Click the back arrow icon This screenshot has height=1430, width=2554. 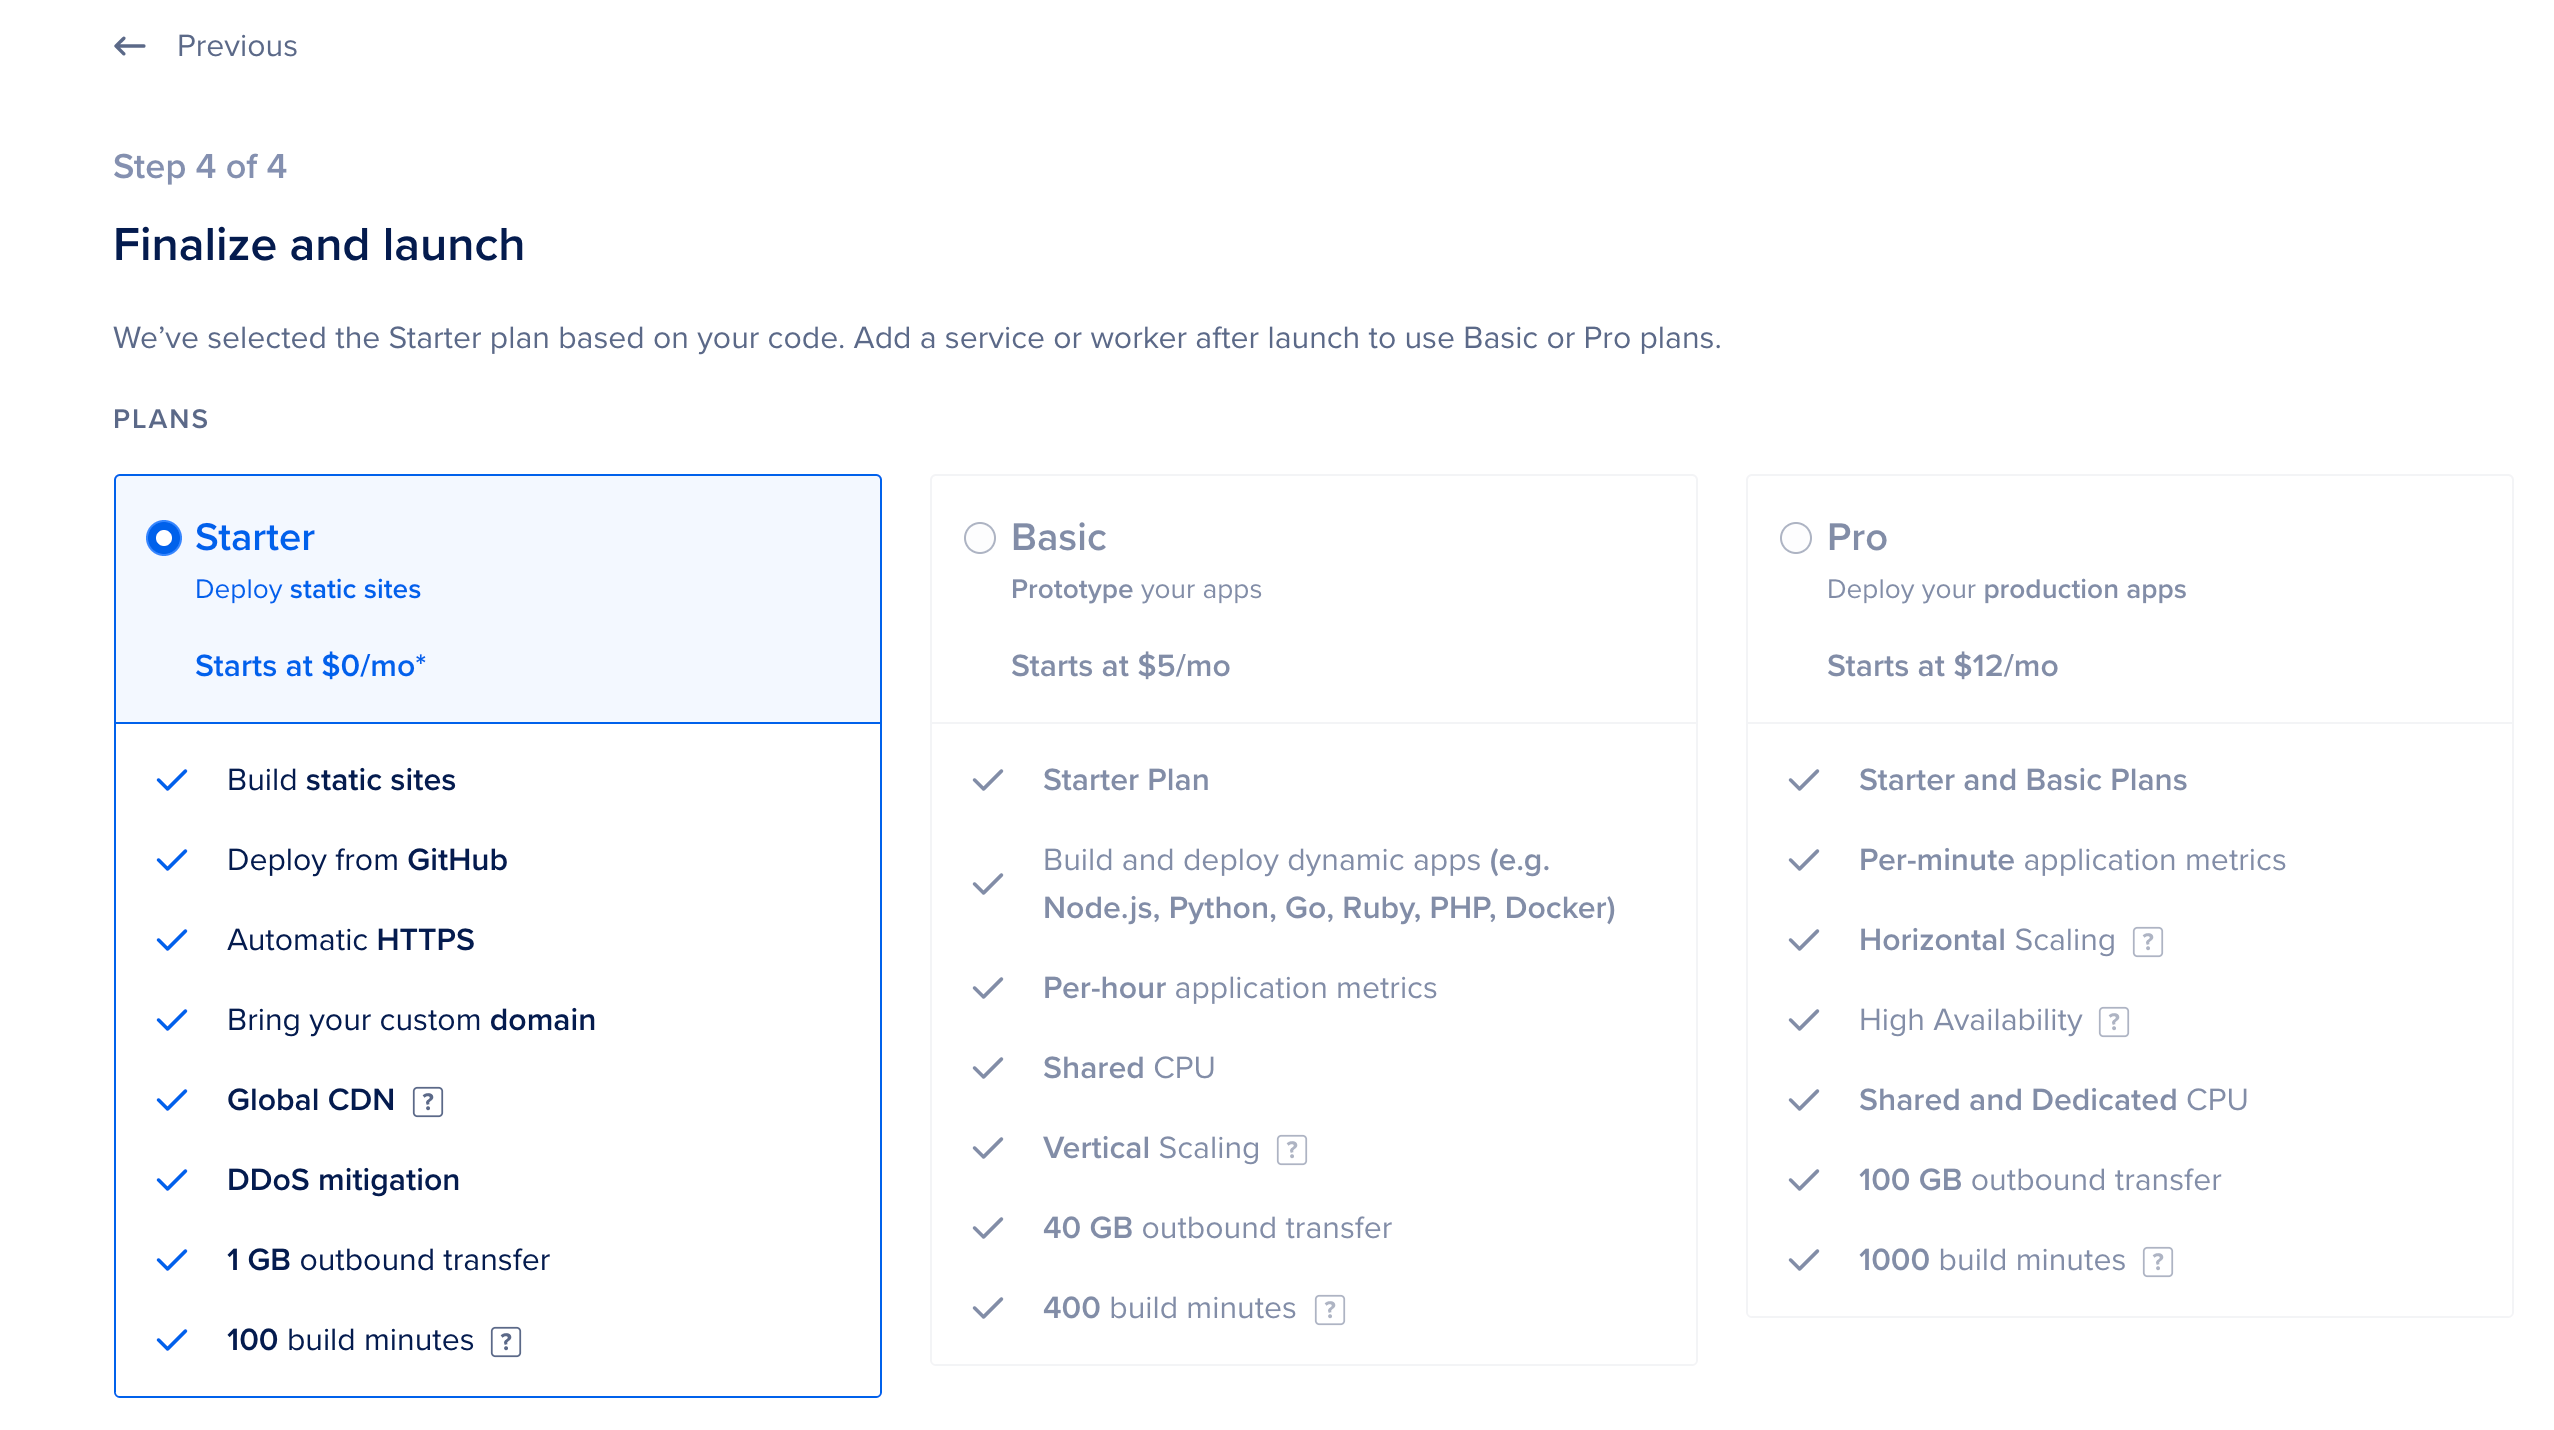click(x=129, y=46)
